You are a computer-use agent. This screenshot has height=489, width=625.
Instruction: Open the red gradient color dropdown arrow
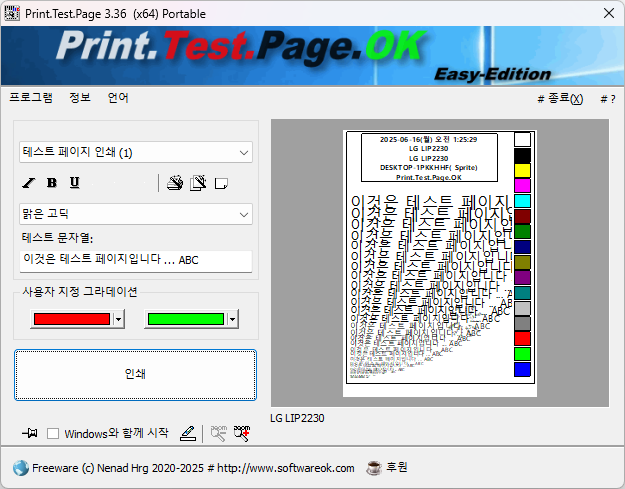119,319
